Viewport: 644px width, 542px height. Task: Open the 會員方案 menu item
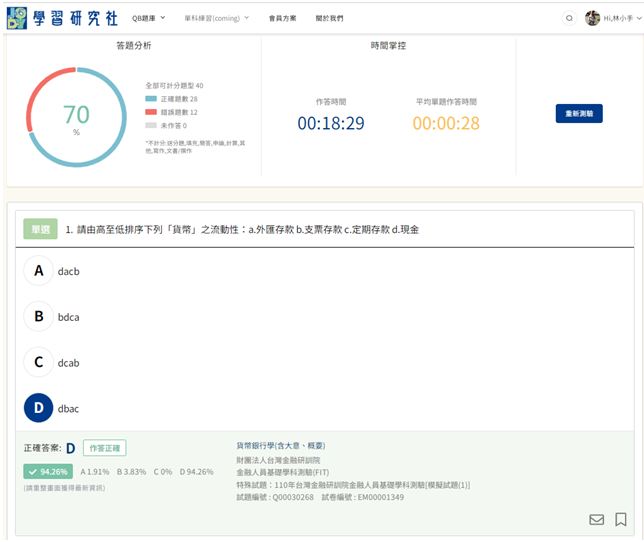(285, 18)
